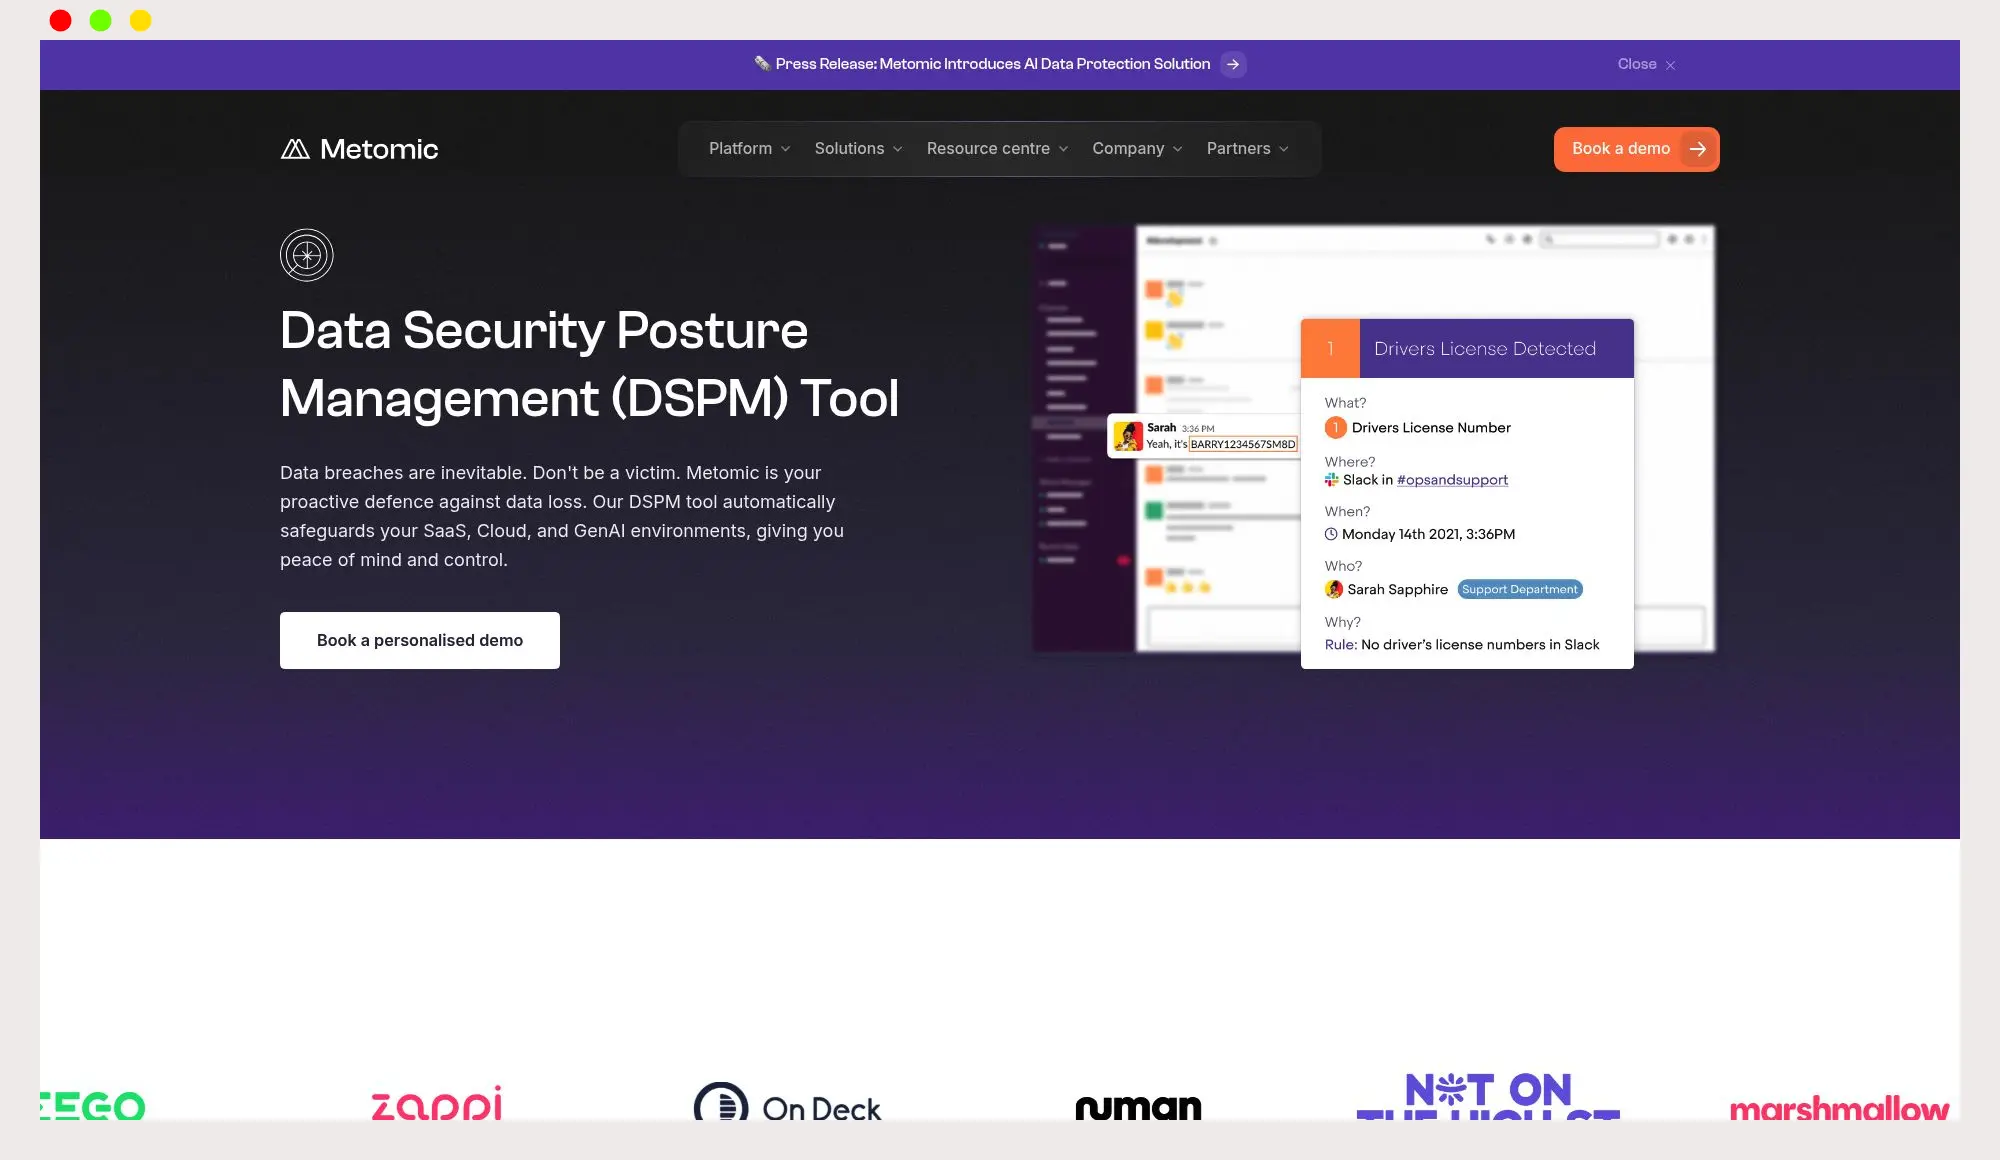Click the Numan logo
The width and height of the screenshot is (2000, 1160).
pos(1138,1107)
